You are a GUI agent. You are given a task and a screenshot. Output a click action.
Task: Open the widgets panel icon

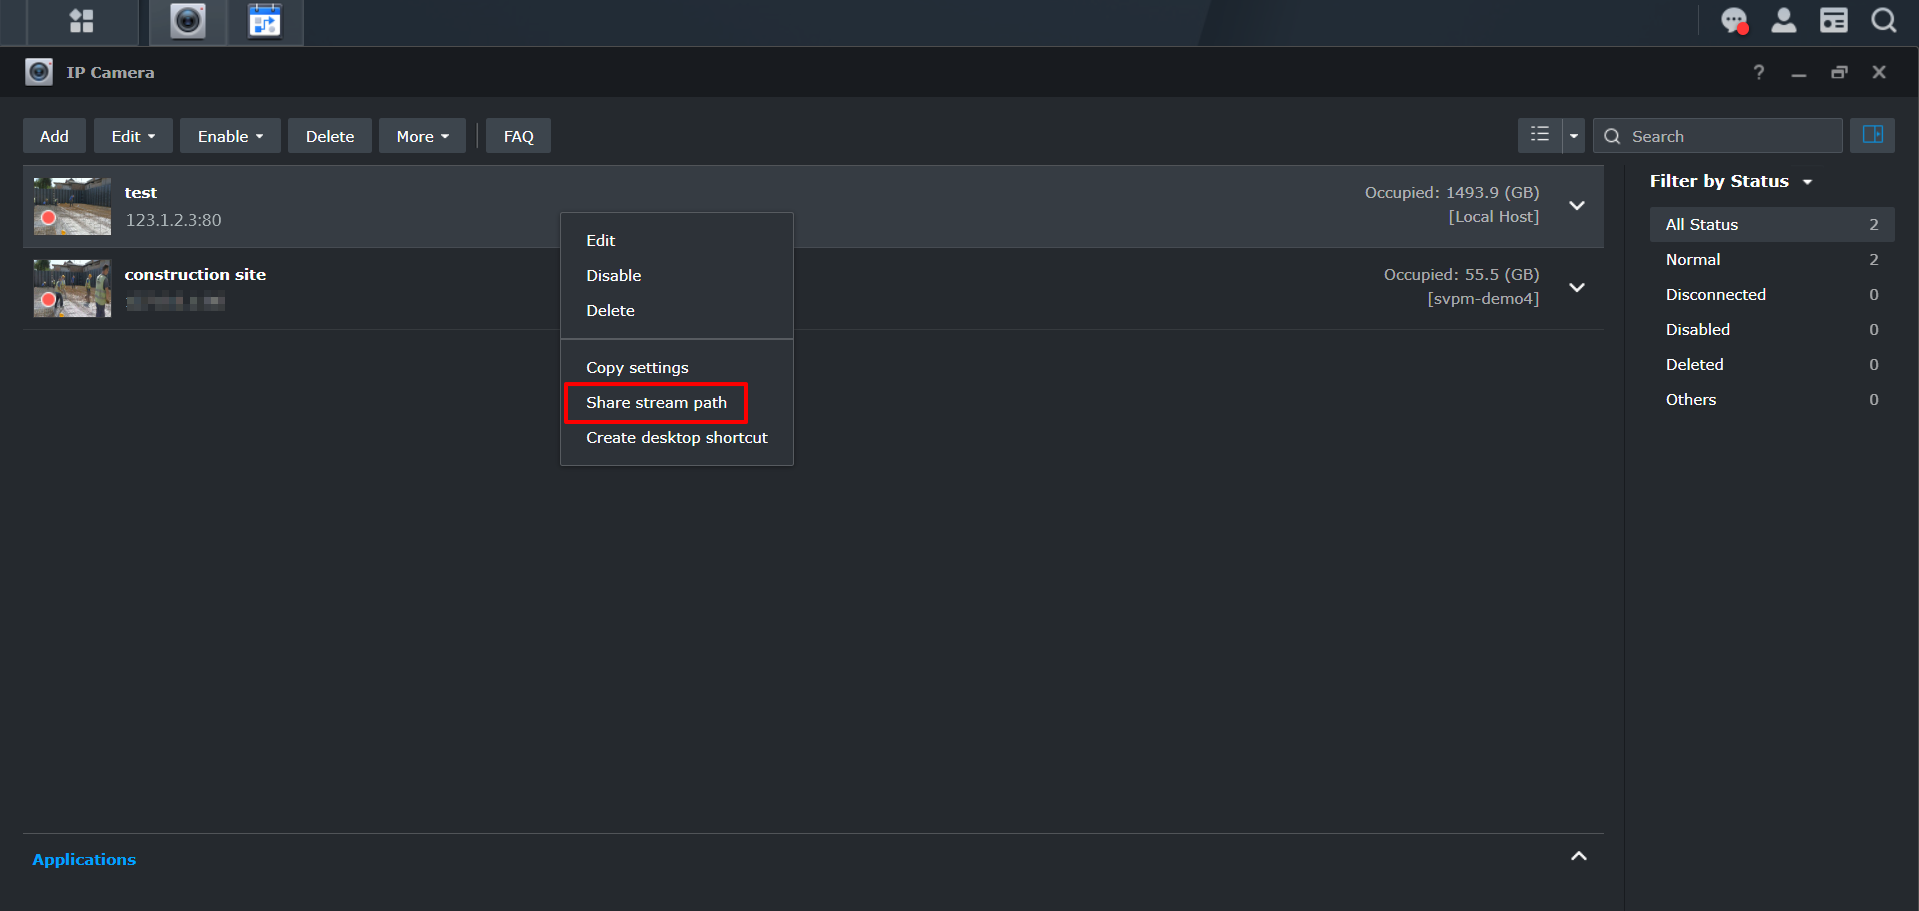point(1833,21)
